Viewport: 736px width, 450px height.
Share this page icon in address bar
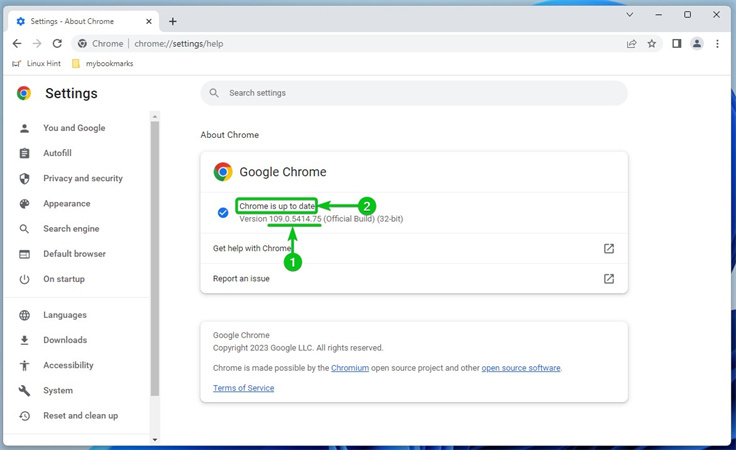631,44
